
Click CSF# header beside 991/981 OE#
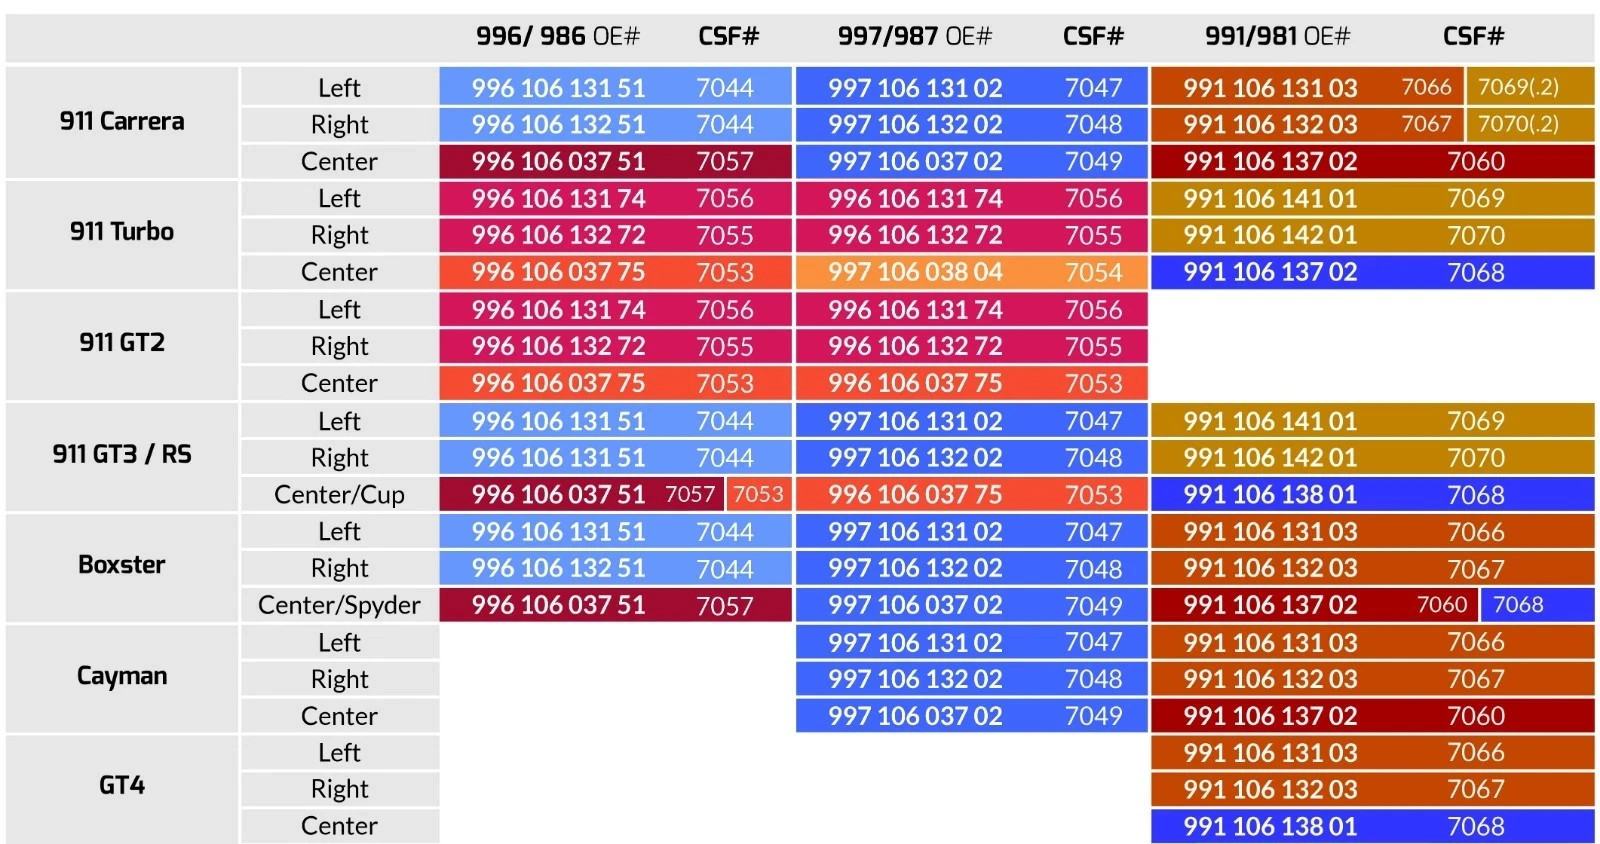coord(1473,37)
